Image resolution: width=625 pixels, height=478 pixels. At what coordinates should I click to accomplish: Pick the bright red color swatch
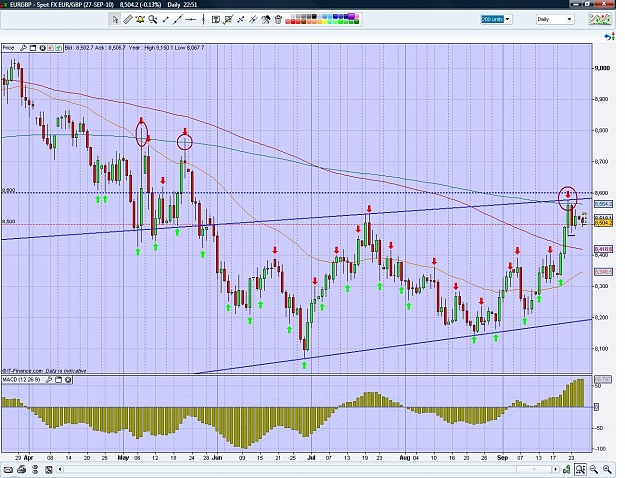[293, 23]
